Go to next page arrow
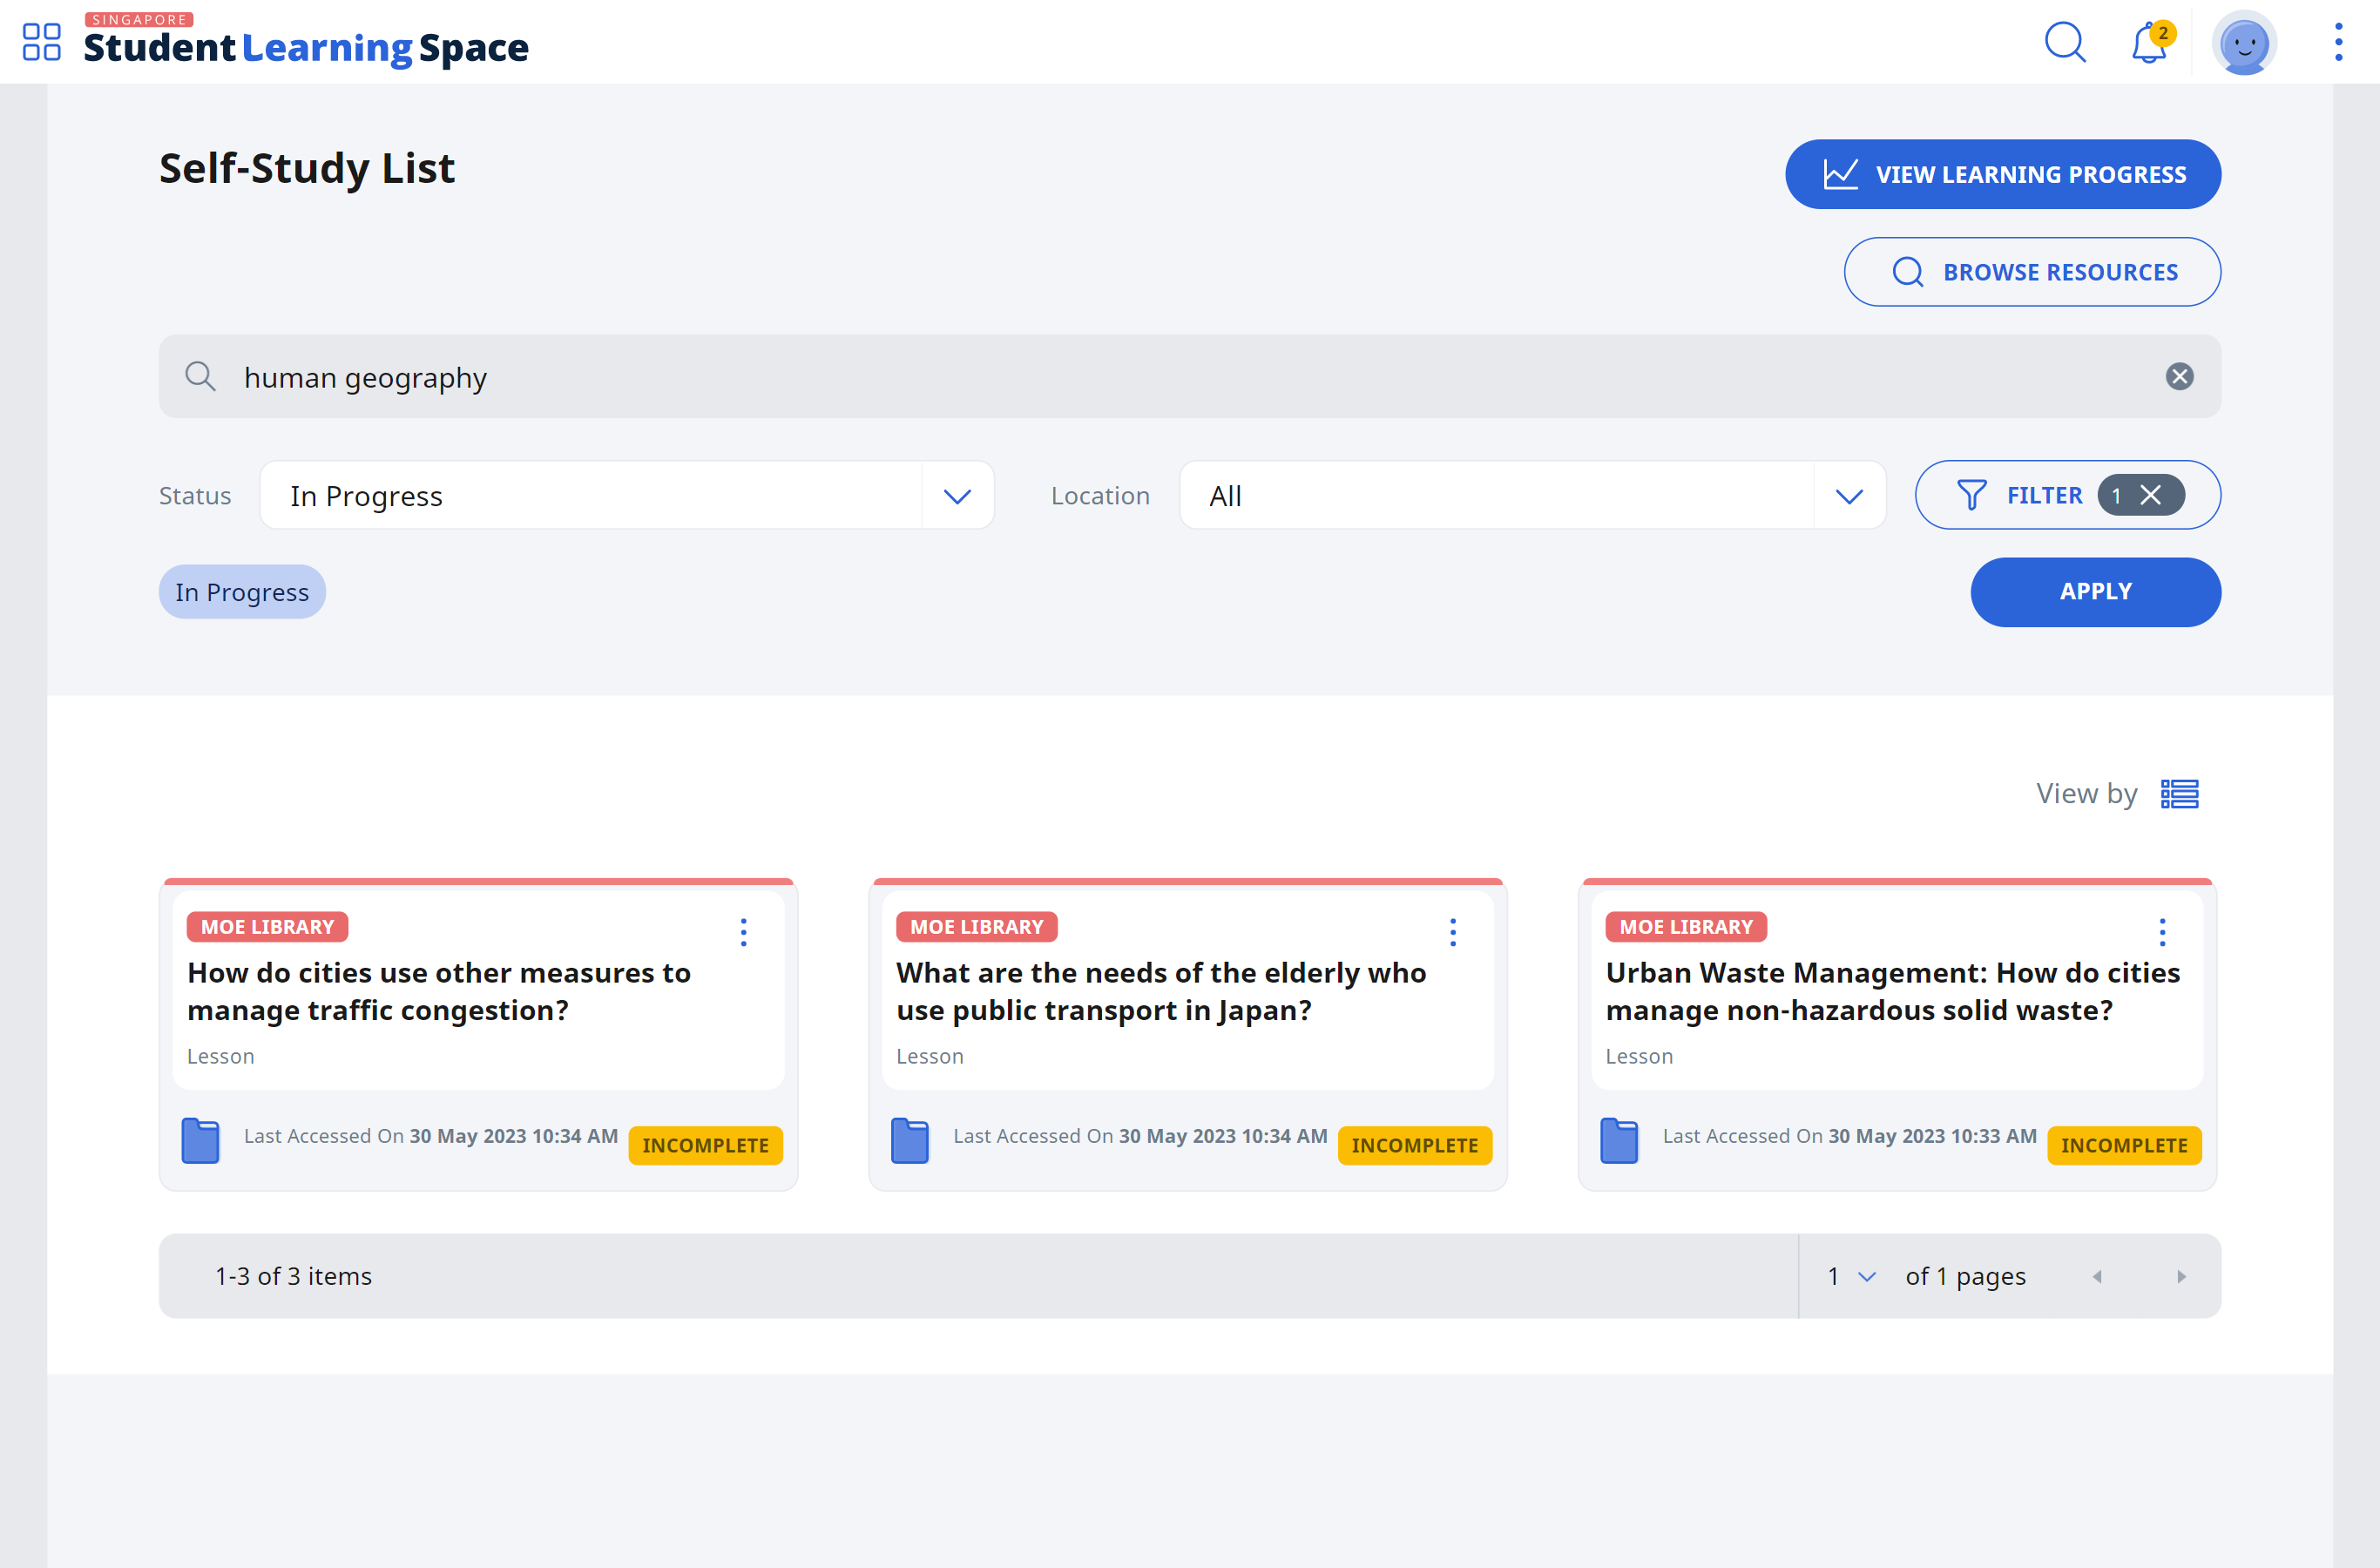 2181,1276
